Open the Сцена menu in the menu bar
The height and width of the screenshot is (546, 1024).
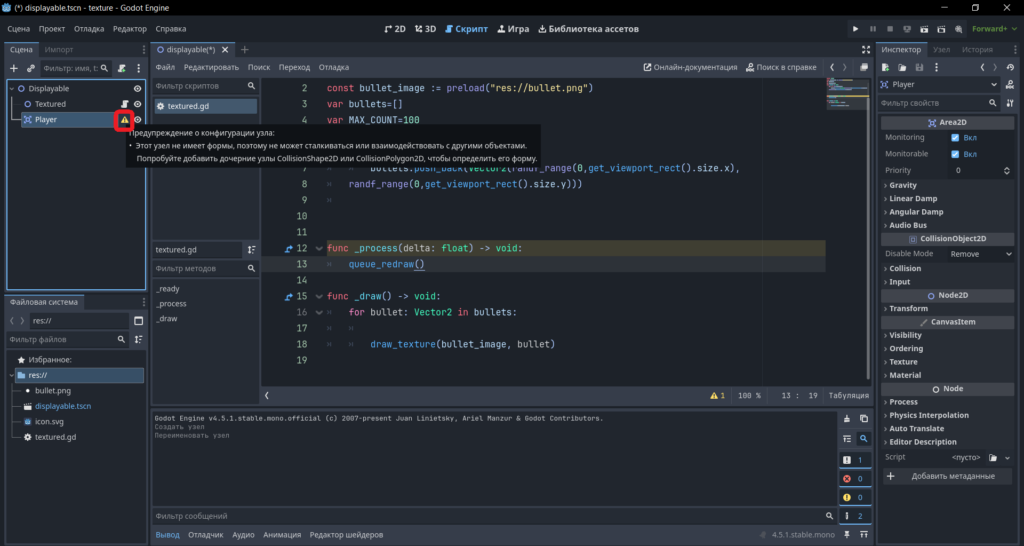[18, 29]
